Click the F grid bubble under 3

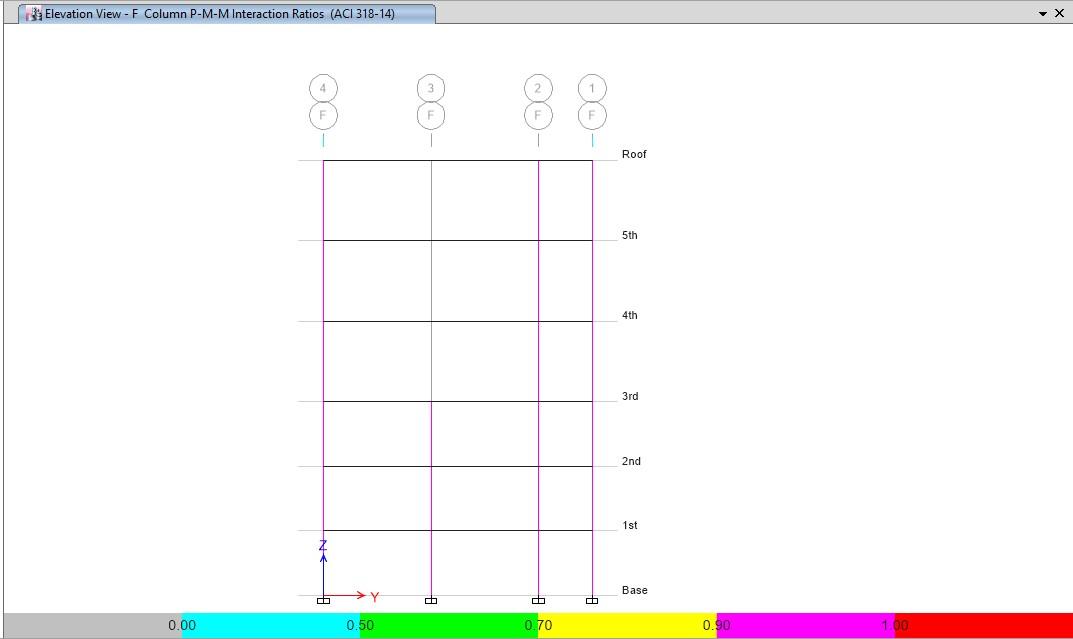[x=430, y=116]
